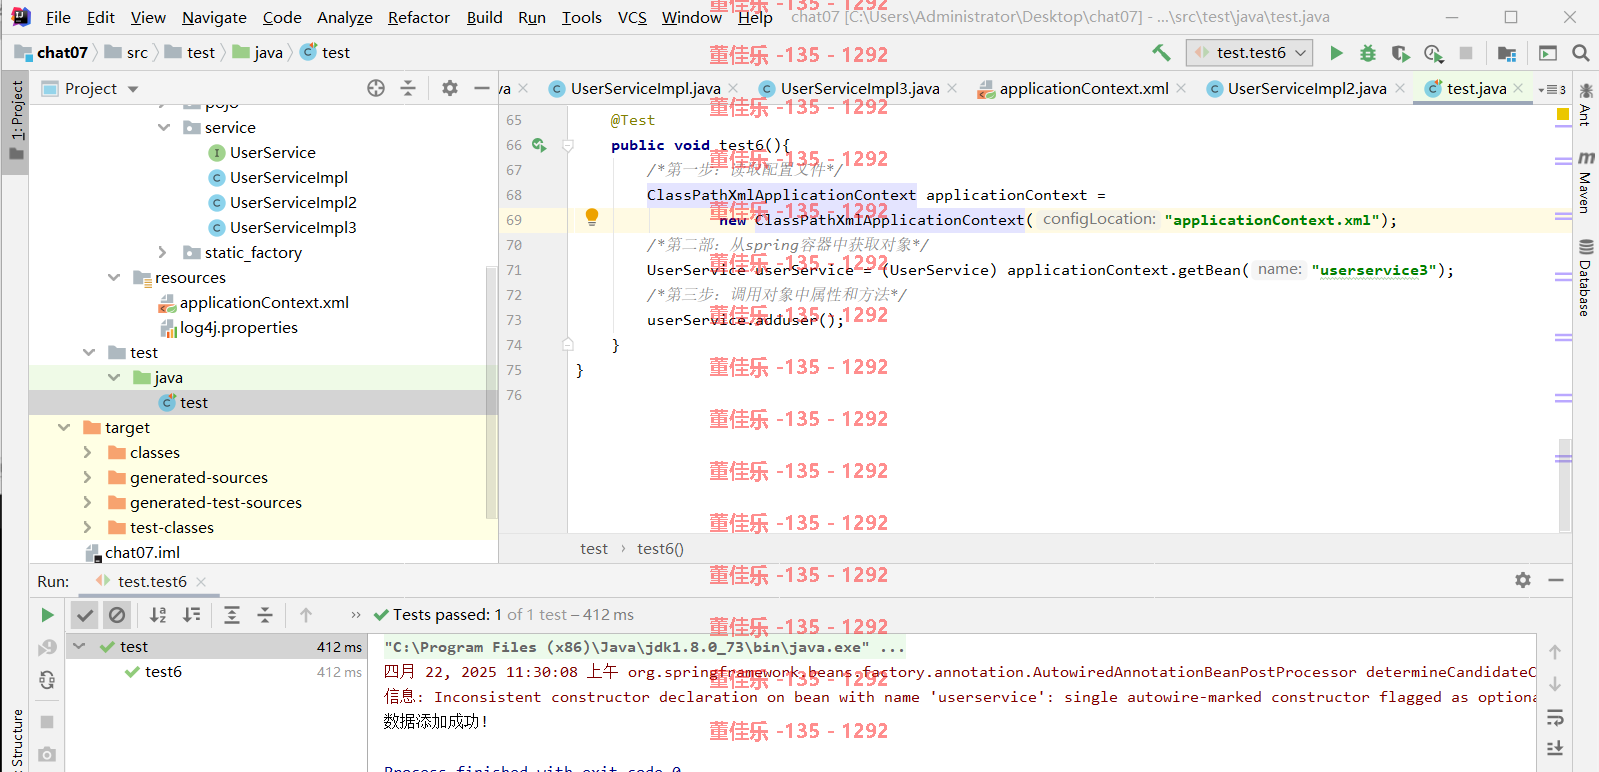Image resolution: width=1599 pixels, height=772 pixels.
Task: Click the scroll-to-end icon in console
Action: [x=1555, y=748]
